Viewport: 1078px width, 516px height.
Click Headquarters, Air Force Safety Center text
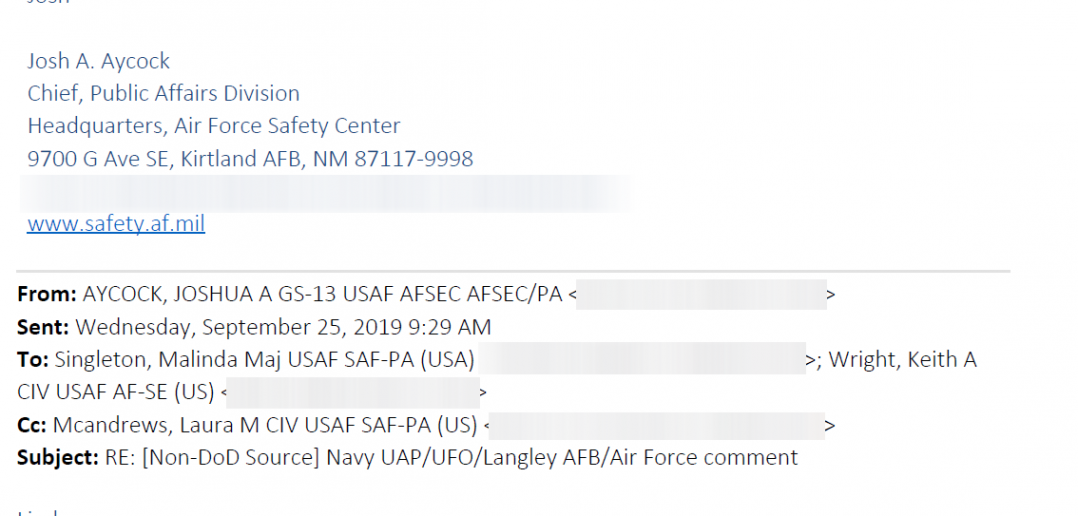pos(214,126)
